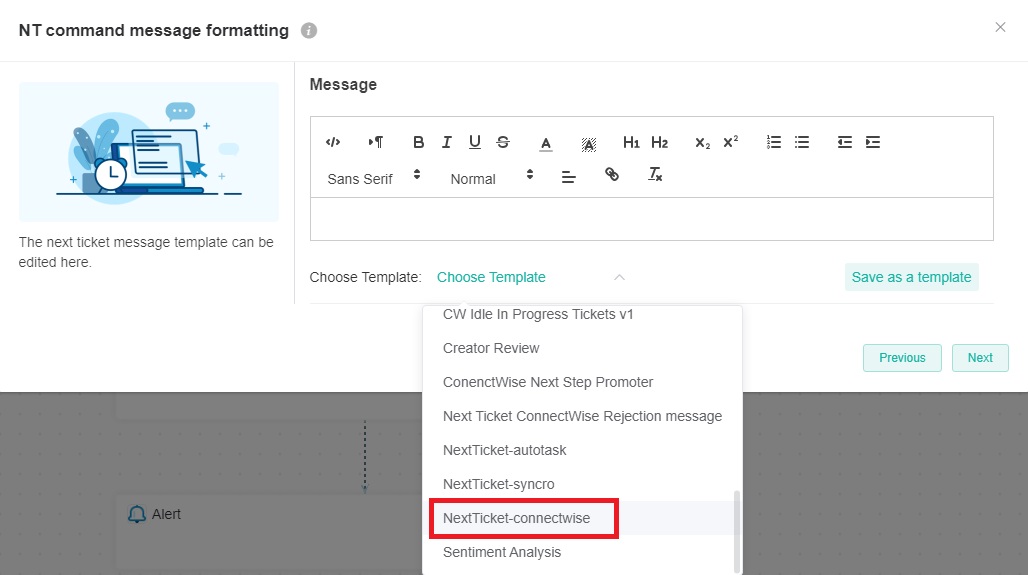Go to the Next step
The image size is (1028, 575).
pyautogui.click(x=980, y=358)
